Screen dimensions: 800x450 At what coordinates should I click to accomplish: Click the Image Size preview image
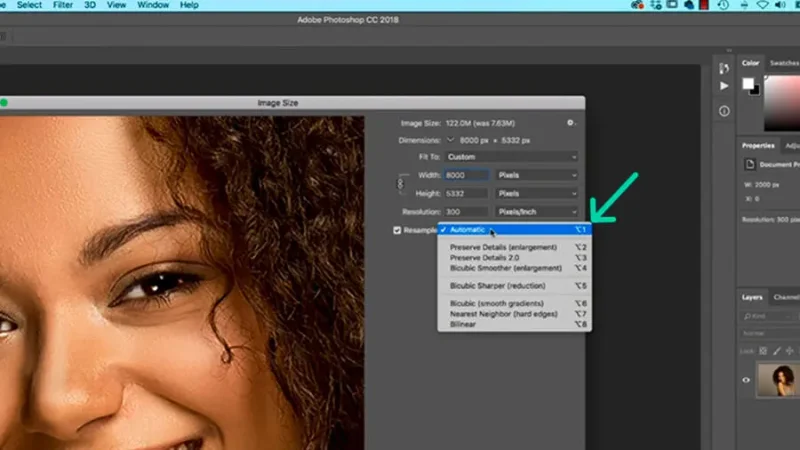(182, 283)
